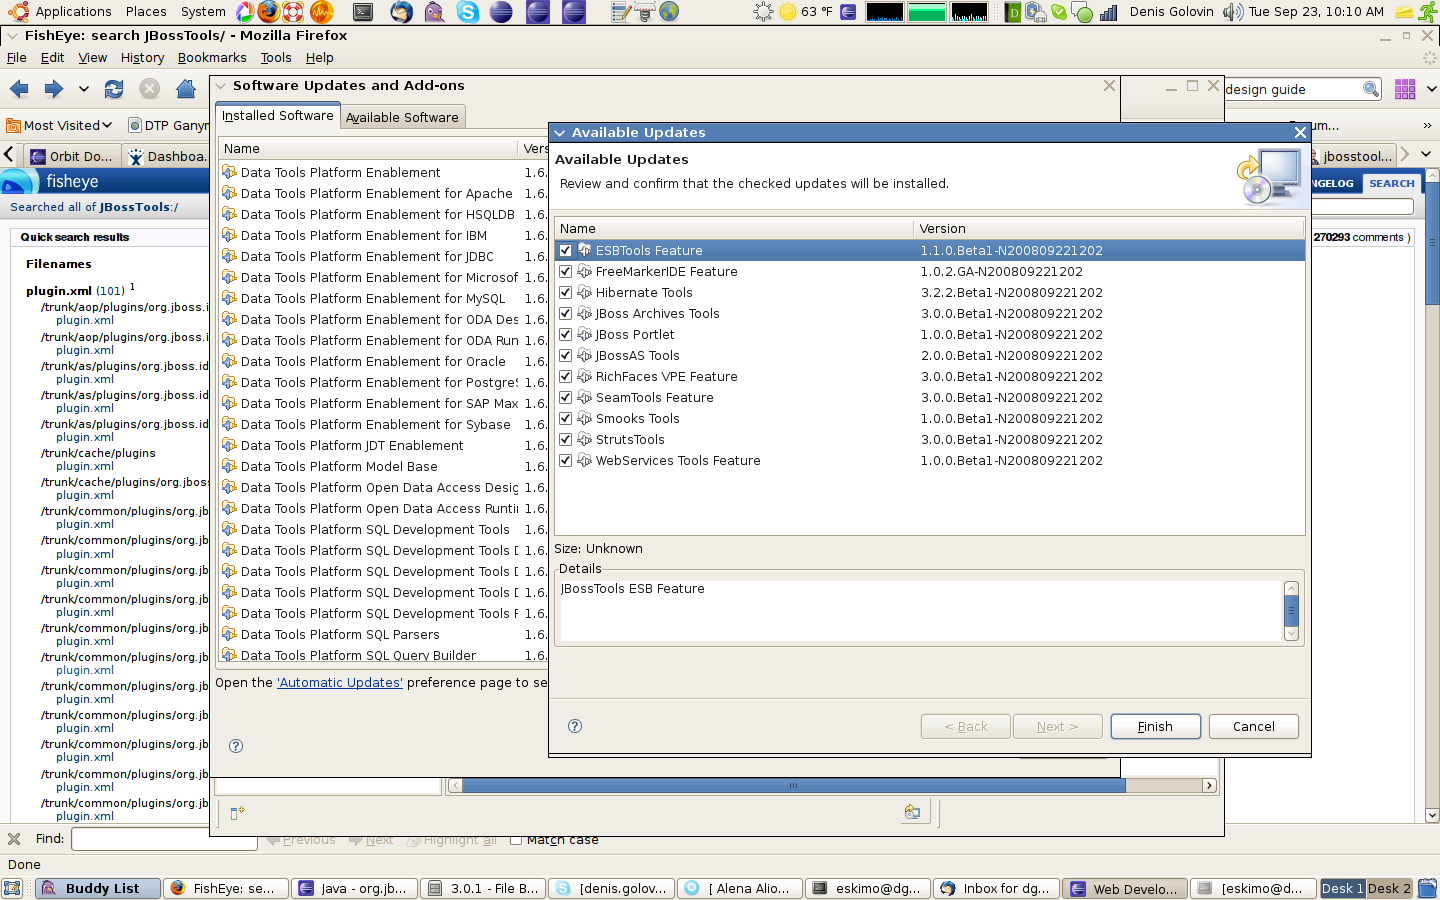The image size is (1440, 900).
Task: Switch to the Installed Software tab
Action: coord(278,116)
